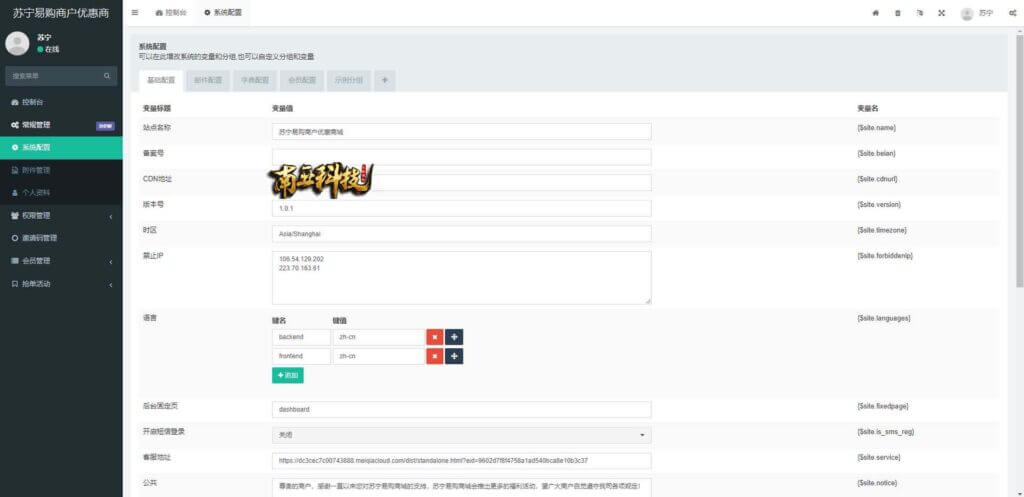This screenshot has width=1024, height=497.
Task: Click the 苏宁 user avatar in top bar
Action: click(967, 13)
